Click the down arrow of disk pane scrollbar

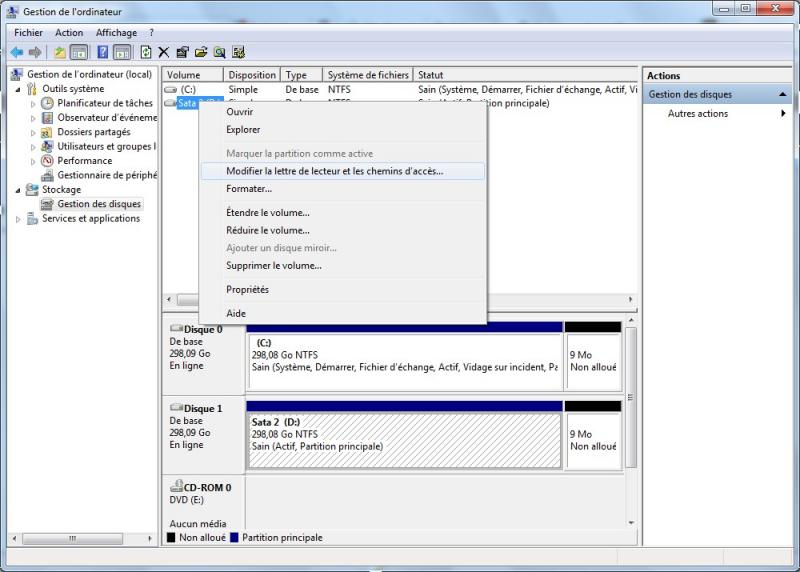pos(631,522)
